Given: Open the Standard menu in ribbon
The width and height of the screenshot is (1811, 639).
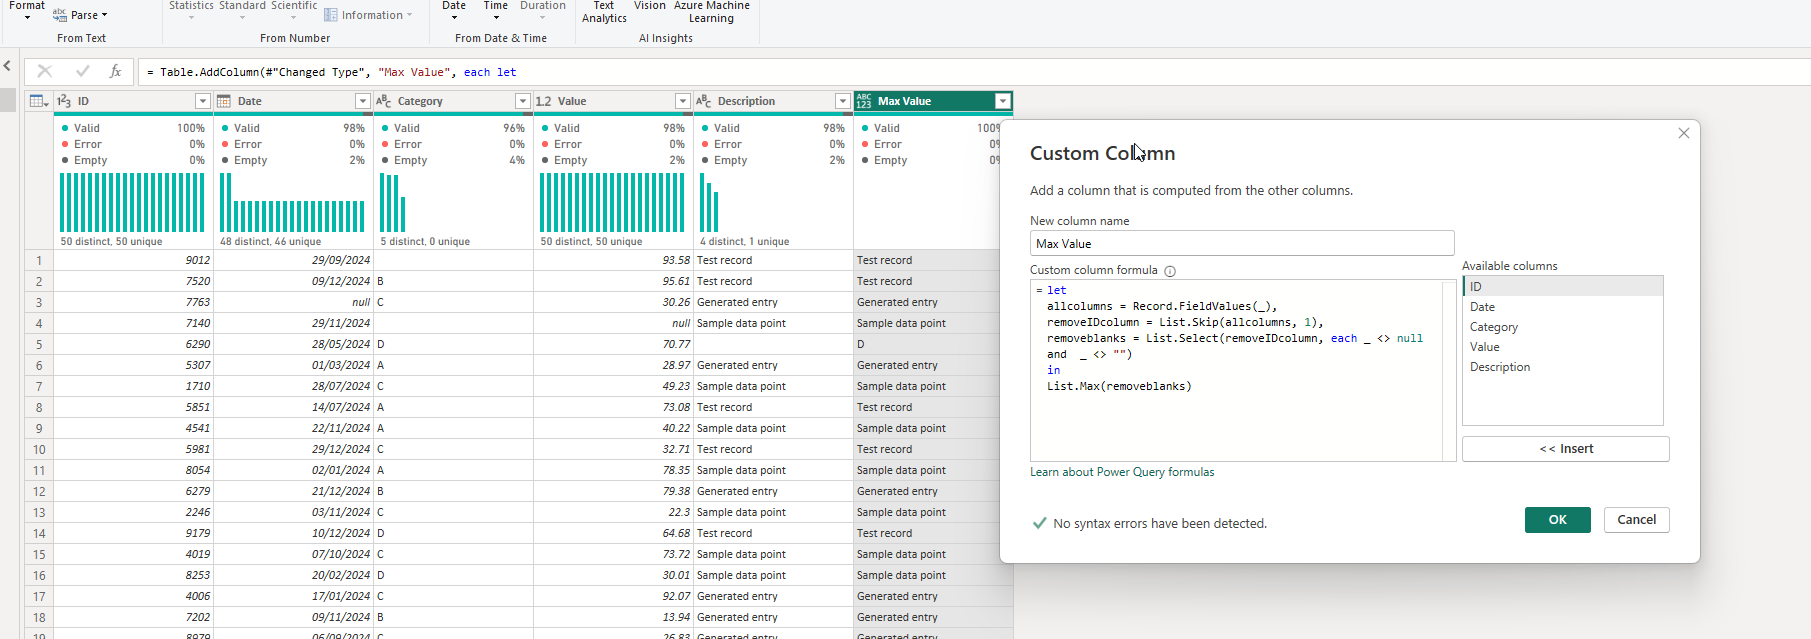Looking at the screenshot, I should (242, 9).
